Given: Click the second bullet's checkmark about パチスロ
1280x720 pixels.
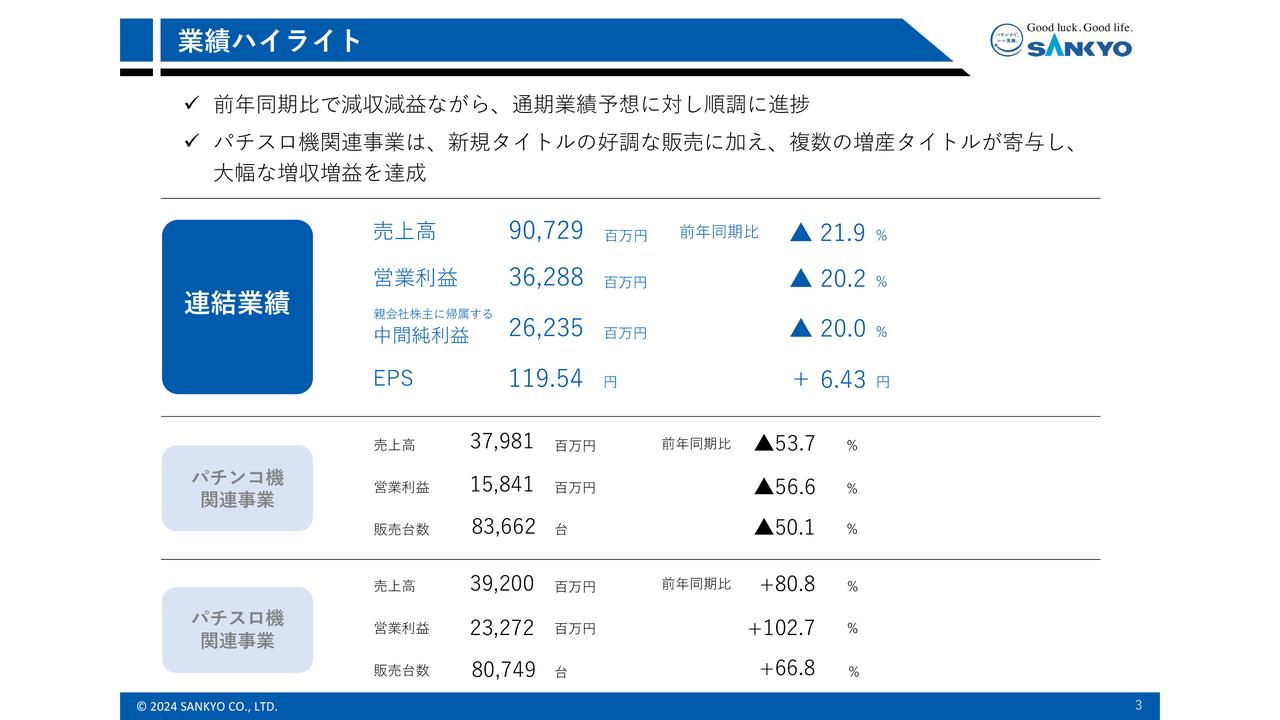Looking at the screenshot, I should (192, 141).
